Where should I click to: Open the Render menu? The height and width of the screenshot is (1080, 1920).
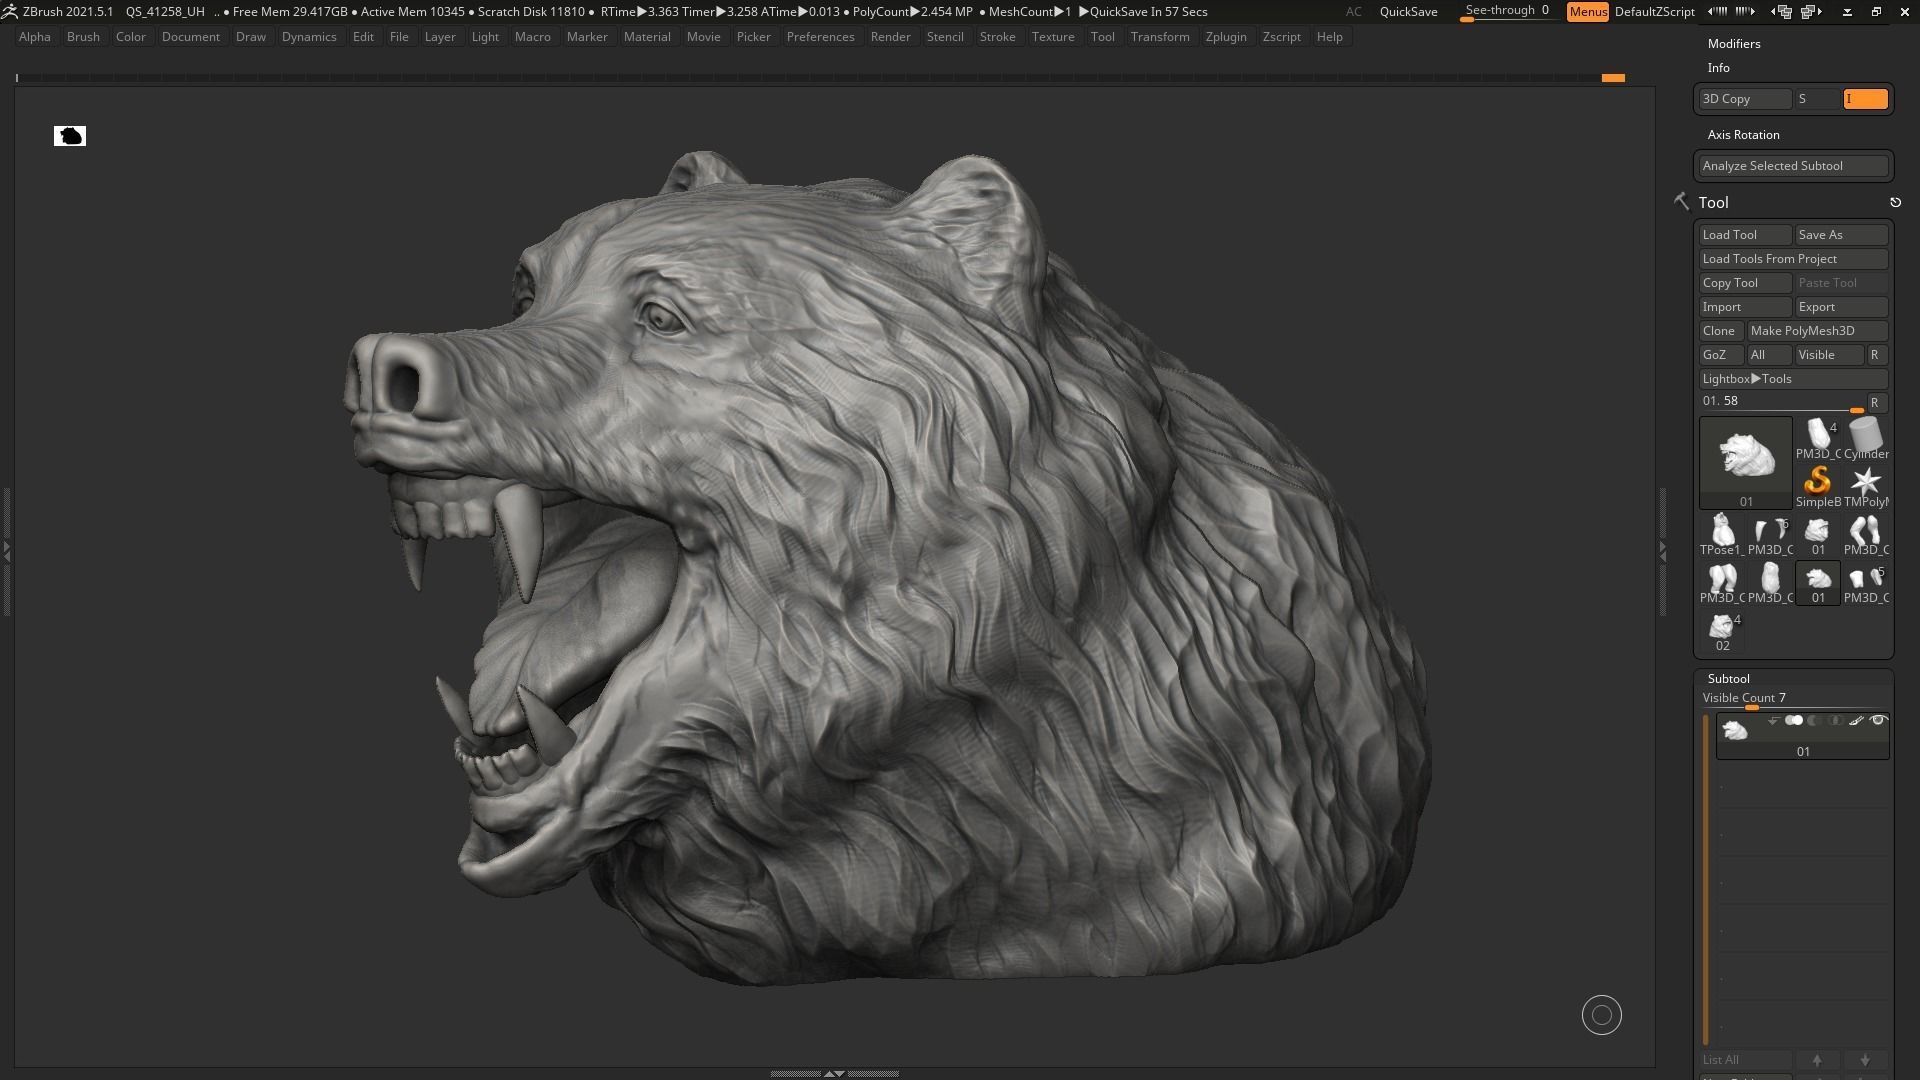pos(890,37)
